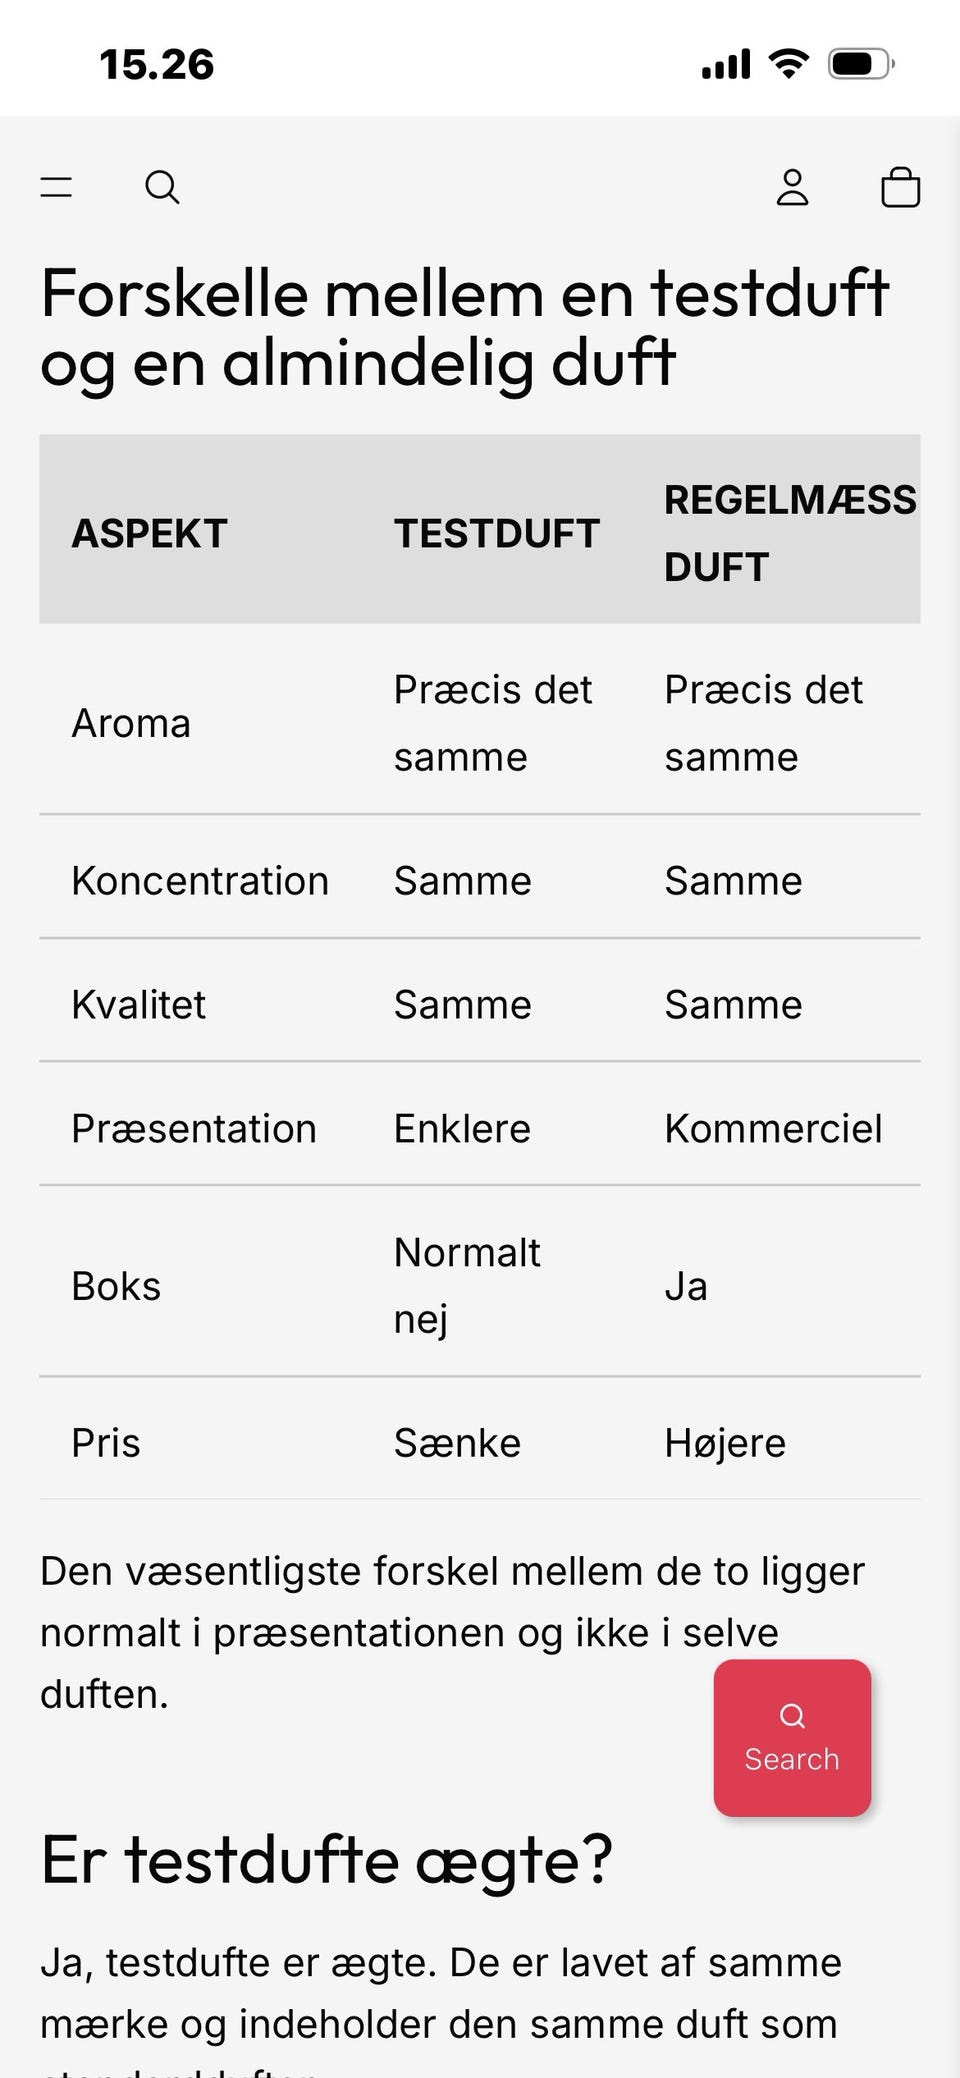Tap the REGELMÆSSIG DUFT column header
960x2078 pixels.
790,533
